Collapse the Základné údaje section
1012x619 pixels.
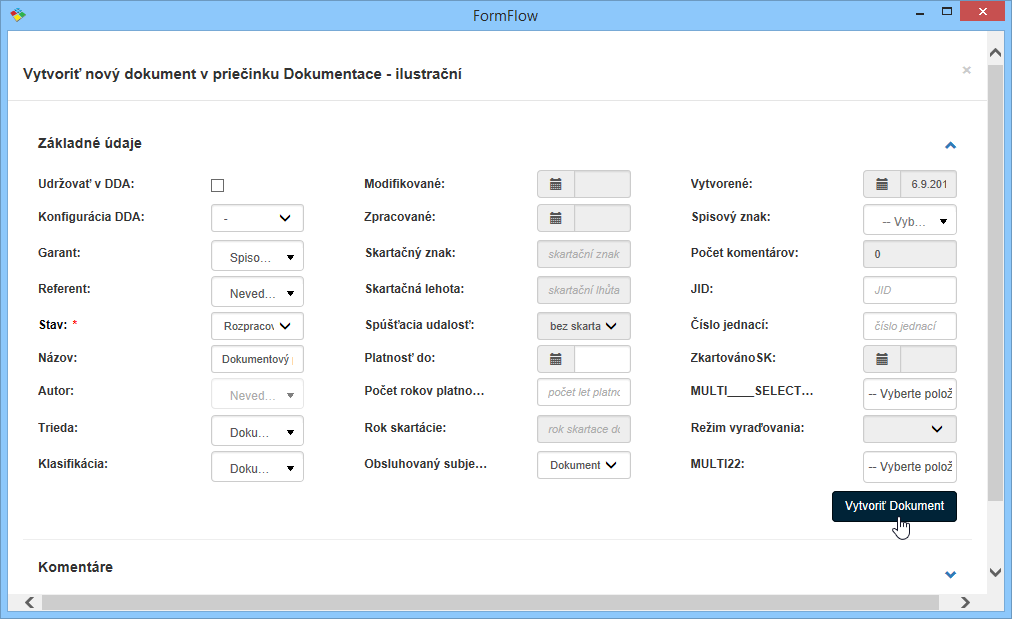coord(950,145)
